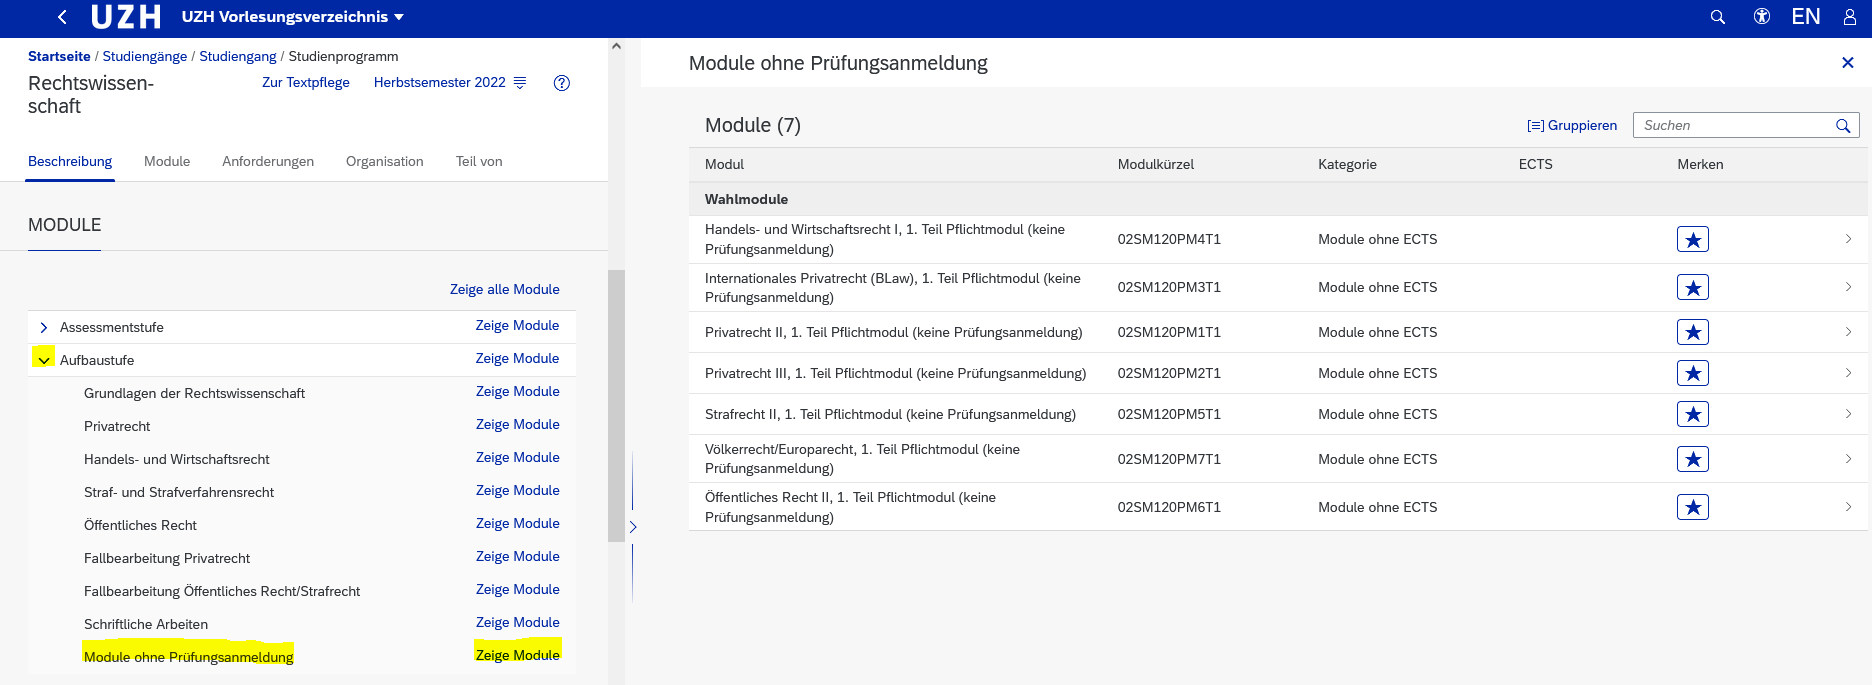Switch to the Anforderungen tab
1872x685 pixels.
(x=268, y=162)
